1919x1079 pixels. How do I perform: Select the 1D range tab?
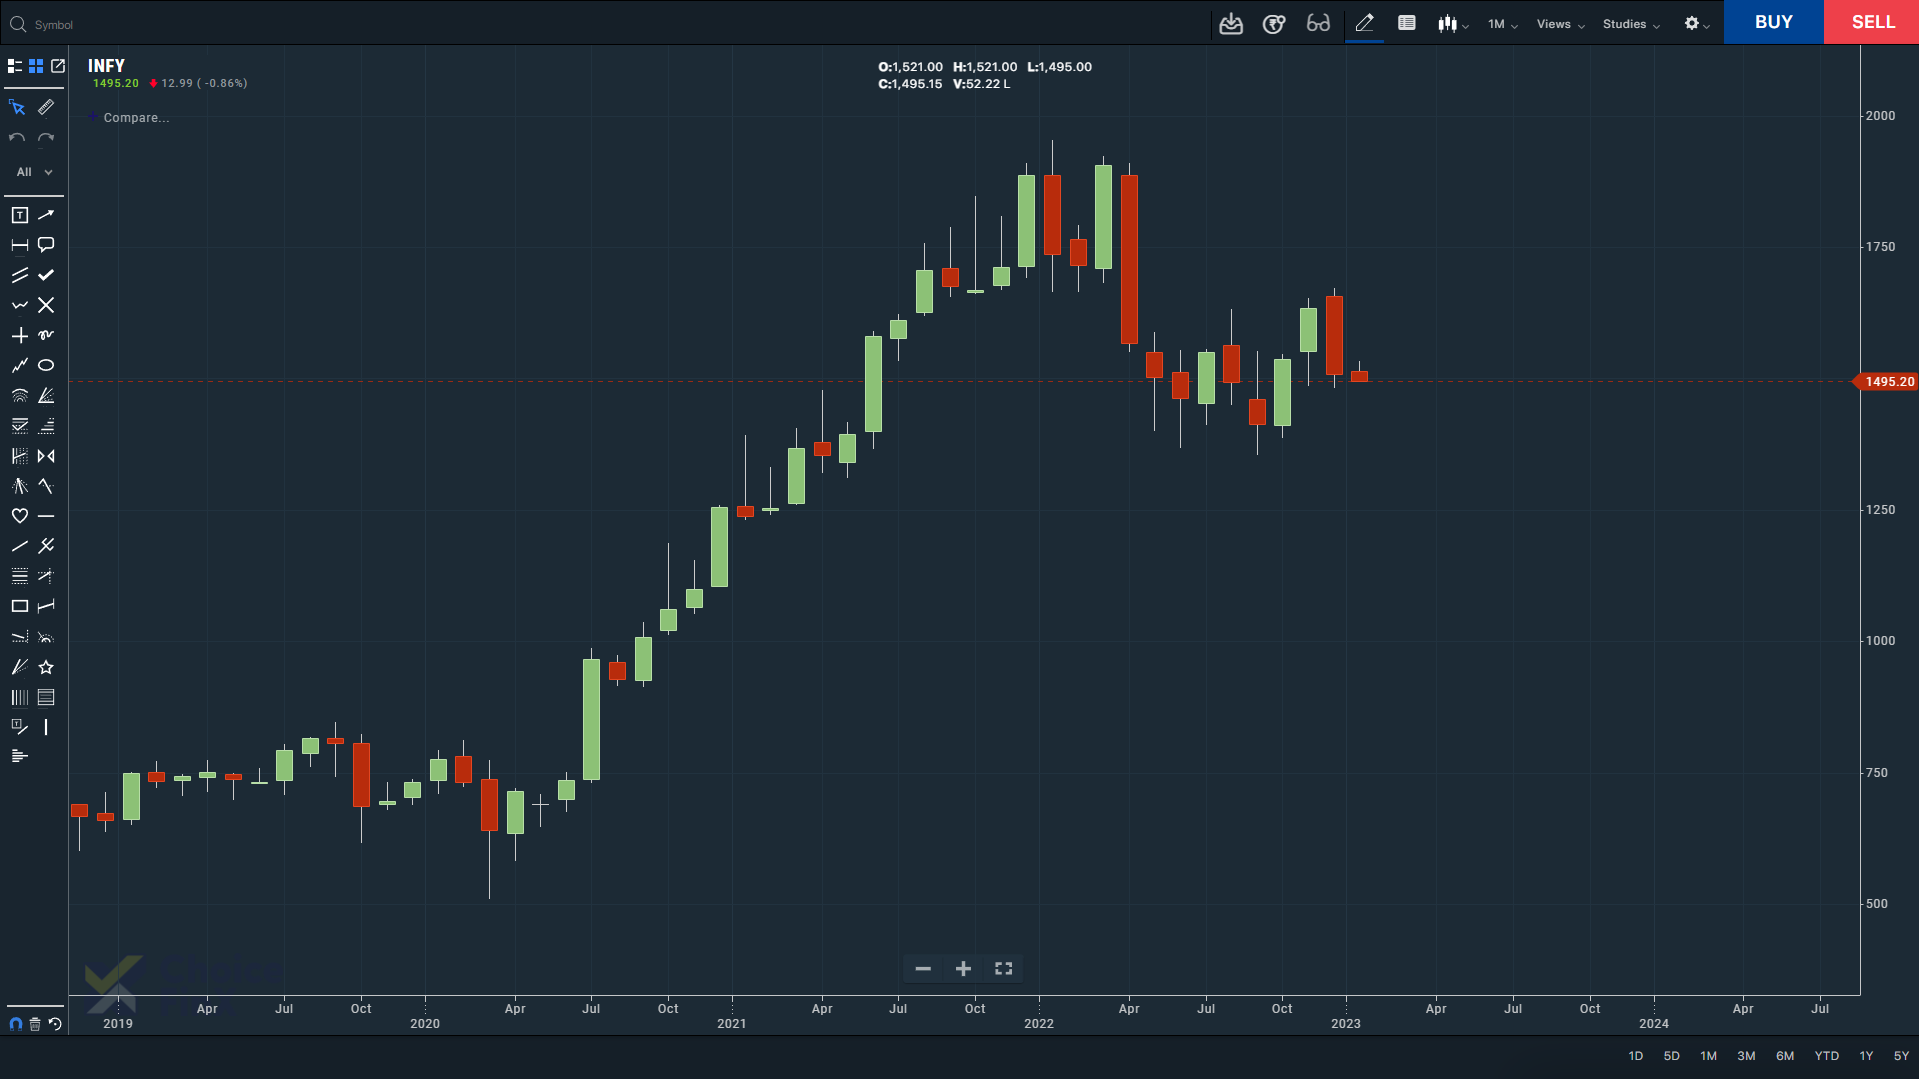tap(1635, 1056)
